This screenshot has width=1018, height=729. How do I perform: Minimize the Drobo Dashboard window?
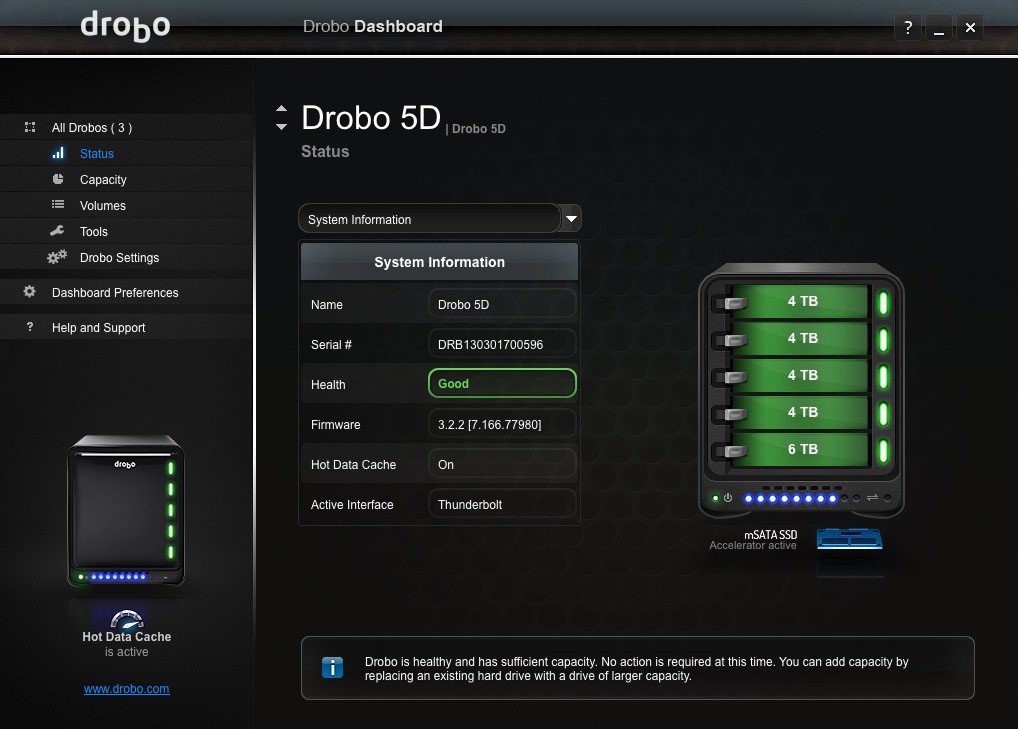(939, 27)
